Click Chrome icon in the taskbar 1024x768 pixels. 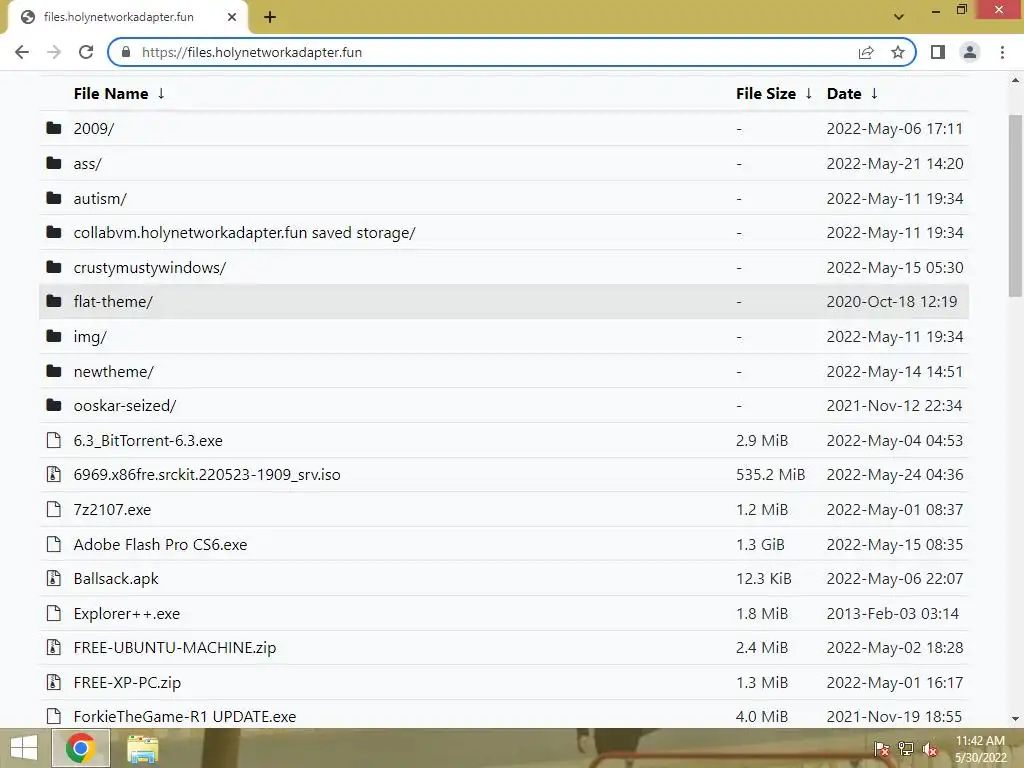pyautogui.click(x=80, y=748)
